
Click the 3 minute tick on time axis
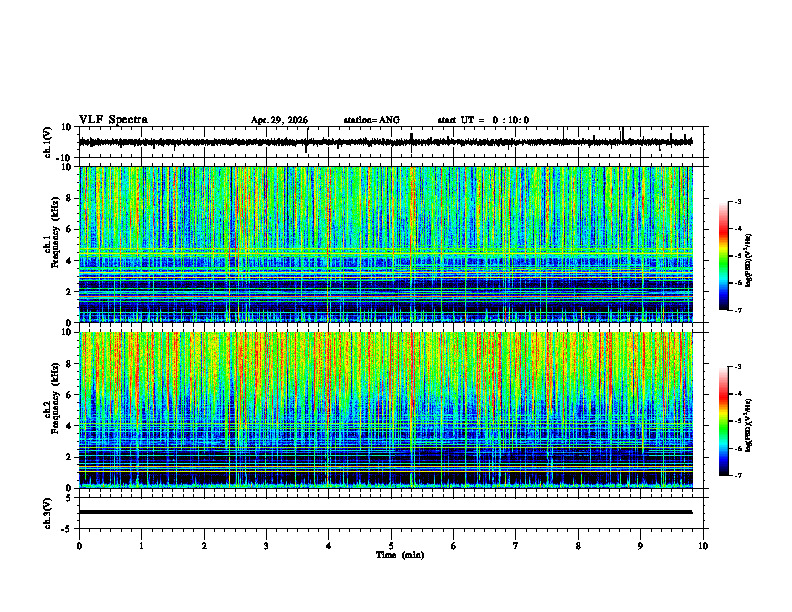pos(266,546)
